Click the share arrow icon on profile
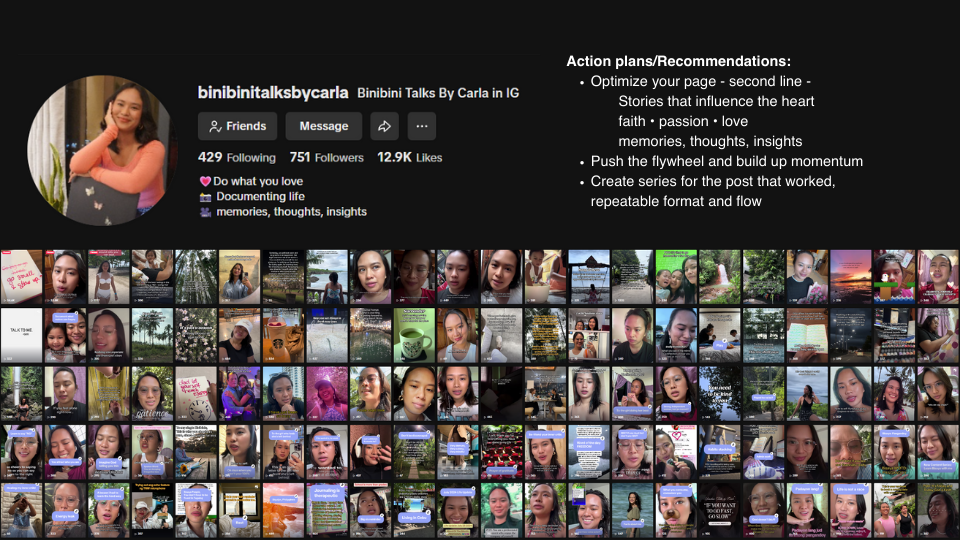This screenshot has height=540, width=960. (384, 126)
